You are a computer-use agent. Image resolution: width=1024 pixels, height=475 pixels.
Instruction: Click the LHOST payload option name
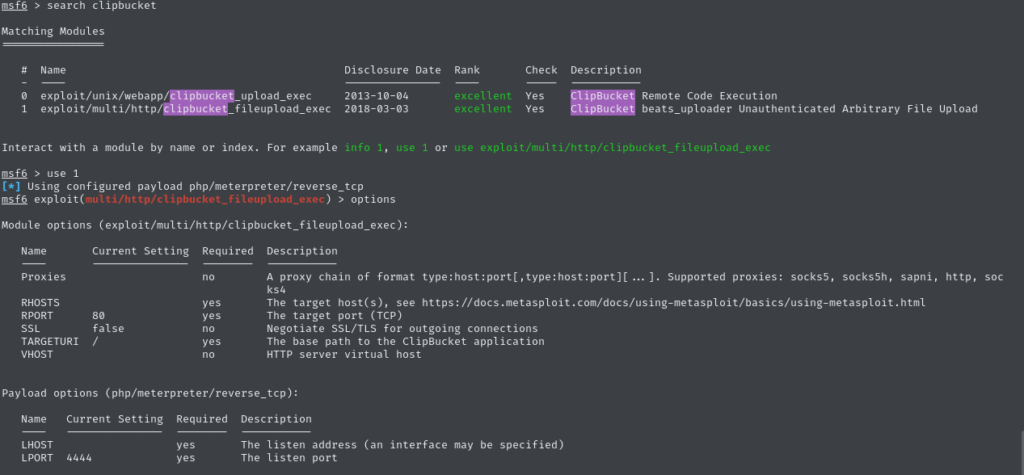point(37,444)
